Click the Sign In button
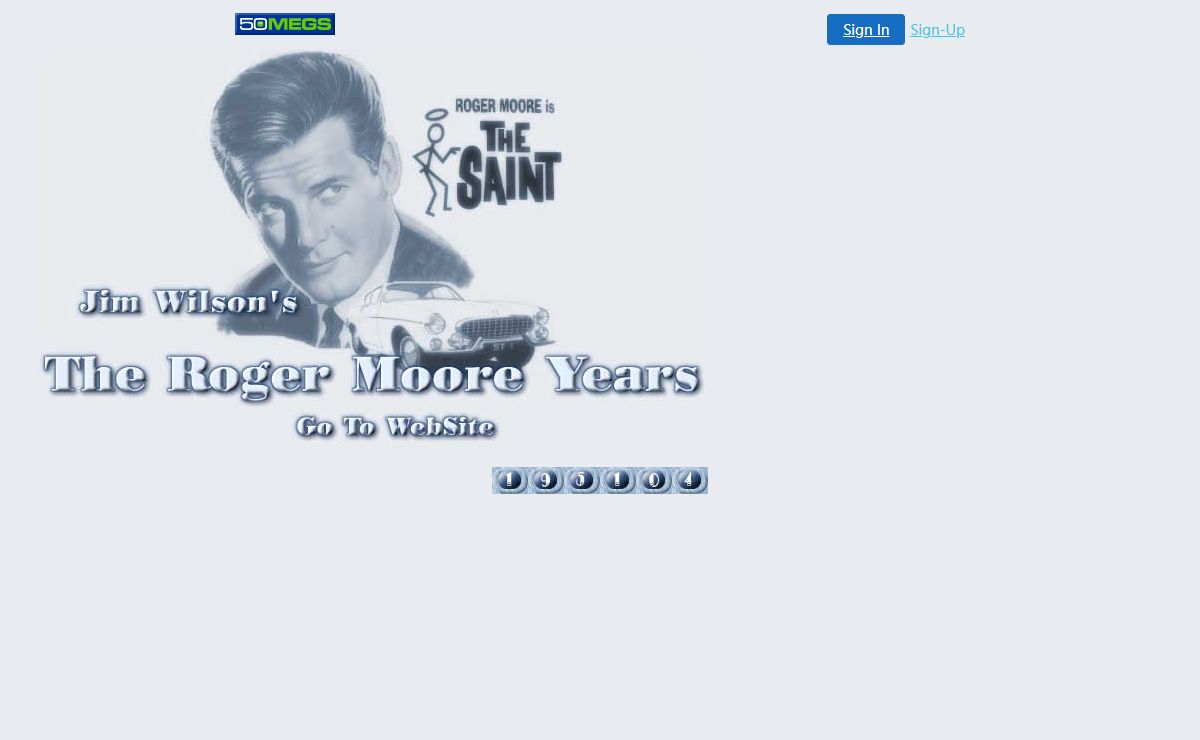The width and height of the screenshot is (1200, 740). 866,30
